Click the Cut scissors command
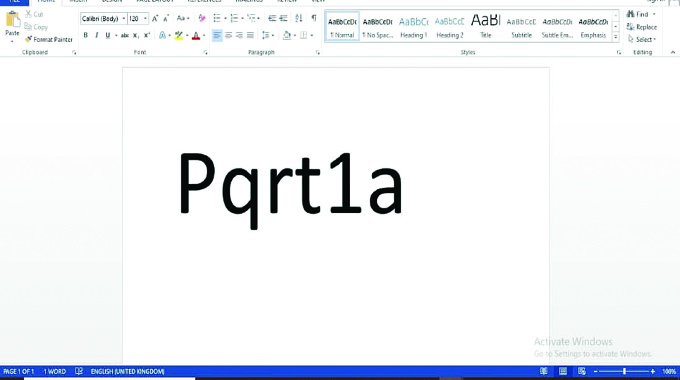This screenshot has width=680, height=380. pyautogui.click(x=34, y=14)
